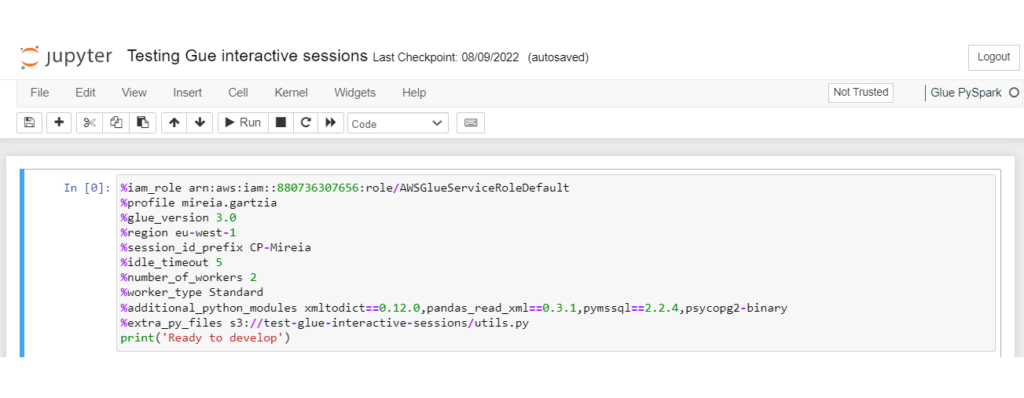
Task: Open the Widgets menu
Action: pyautogui.click(x=355, y=93)
